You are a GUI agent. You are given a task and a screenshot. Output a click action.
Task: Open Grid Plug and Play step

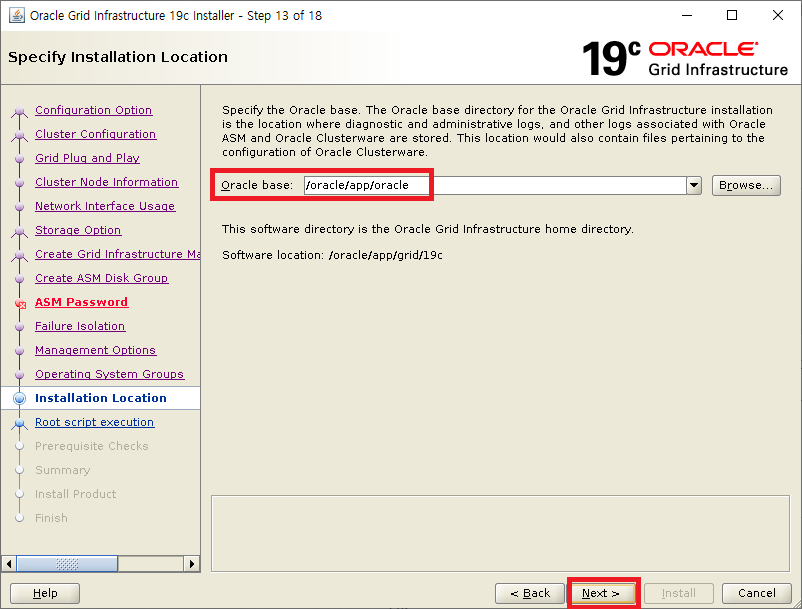click(87, 158)
